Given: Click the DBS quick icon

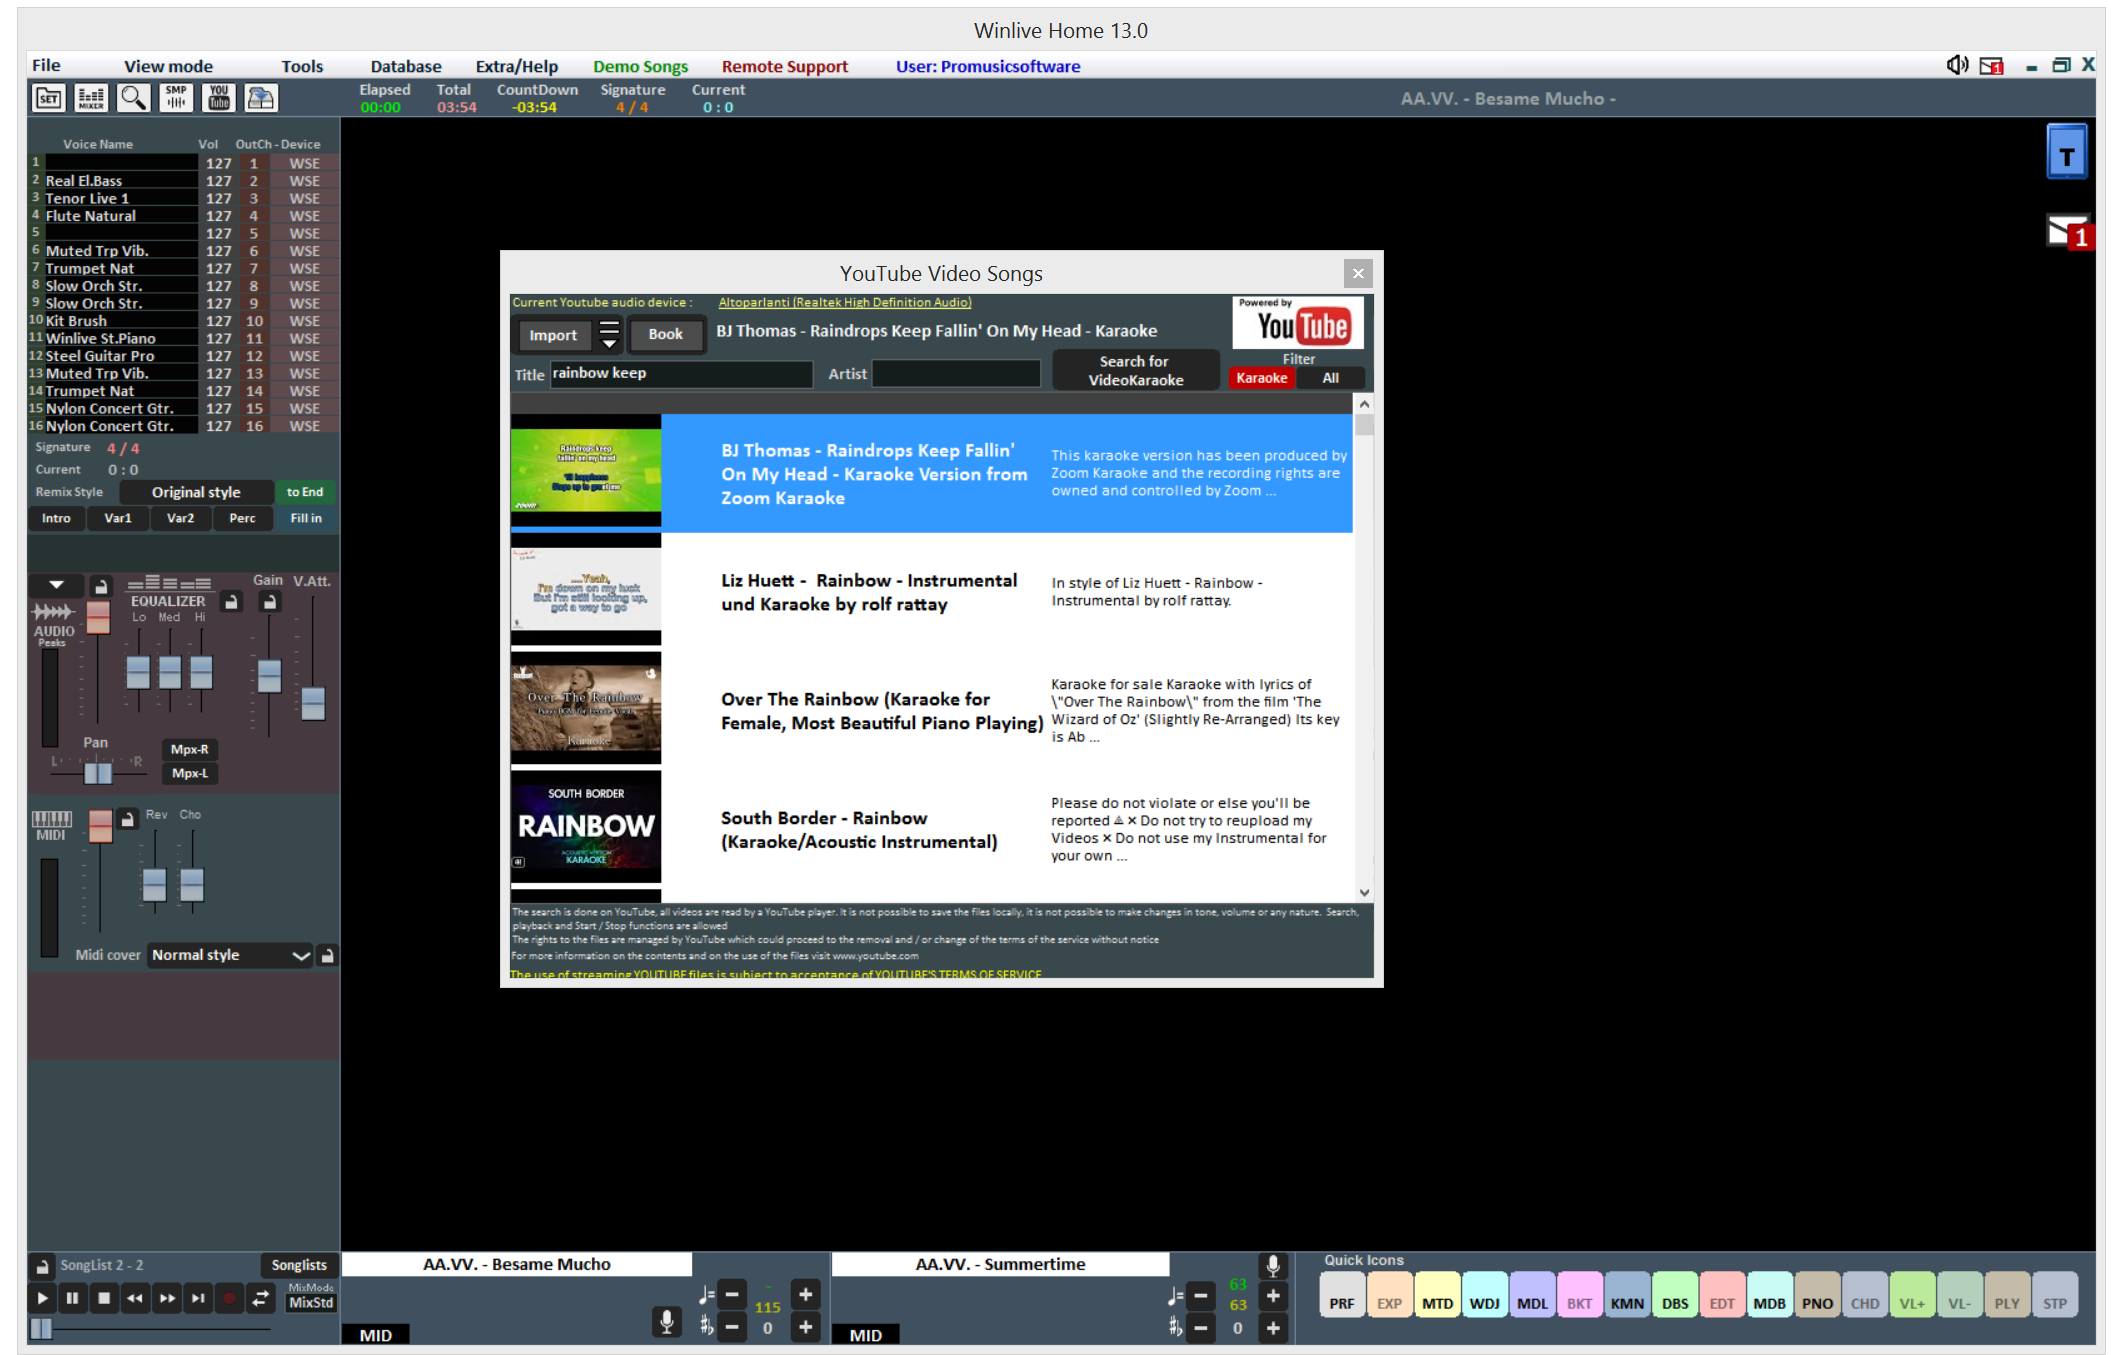Looking at the screenshot, I should pyautogui.click(x=1675, y=1296).
